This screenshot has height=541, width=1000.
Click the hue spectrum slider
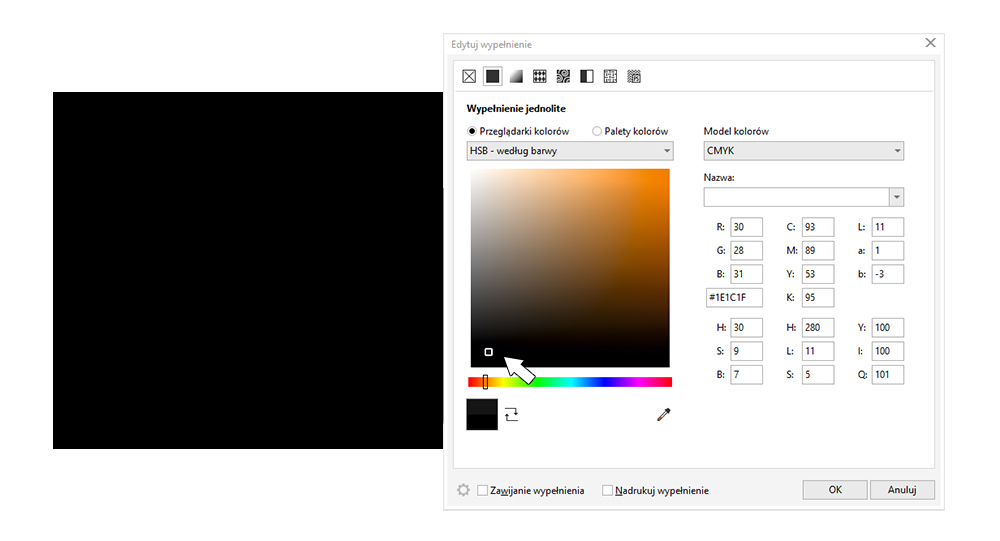pos(570,382)
